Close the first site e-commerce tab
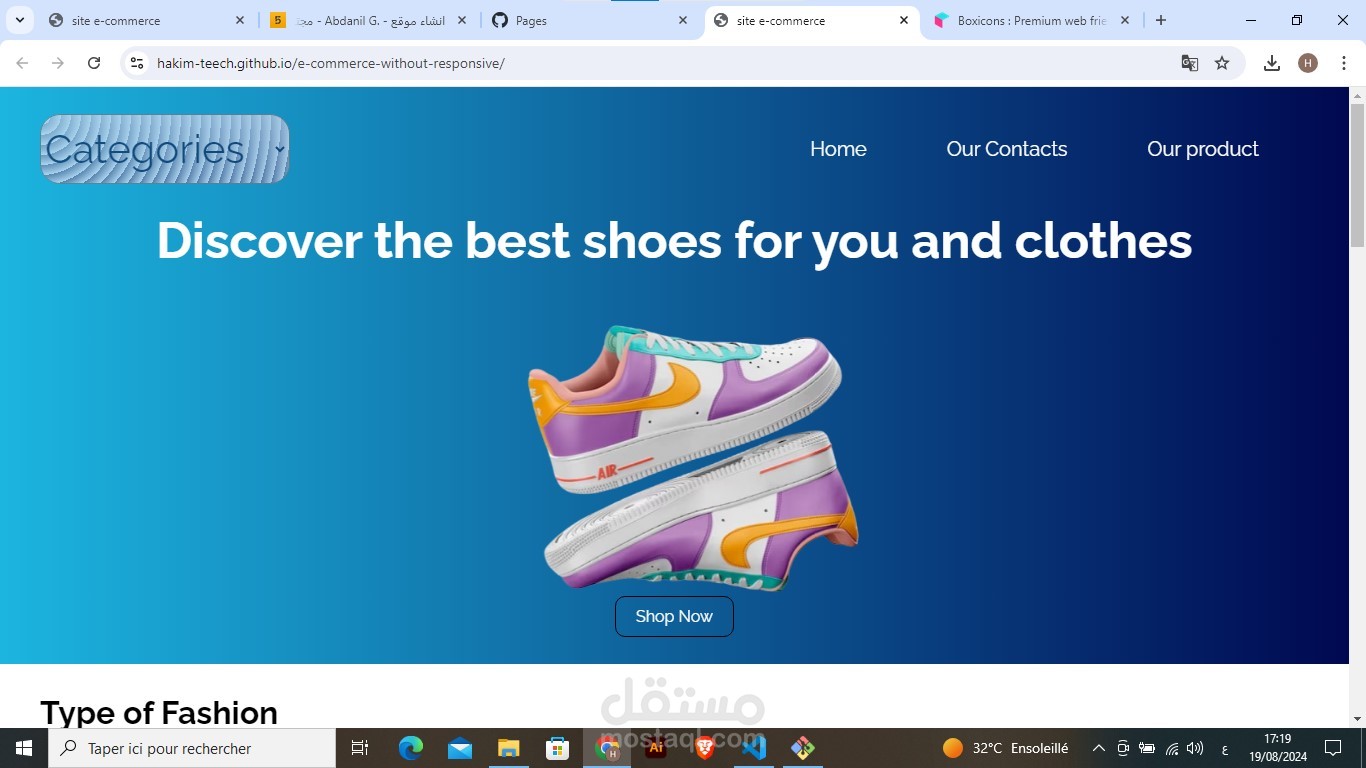 (x=240, y=20)
